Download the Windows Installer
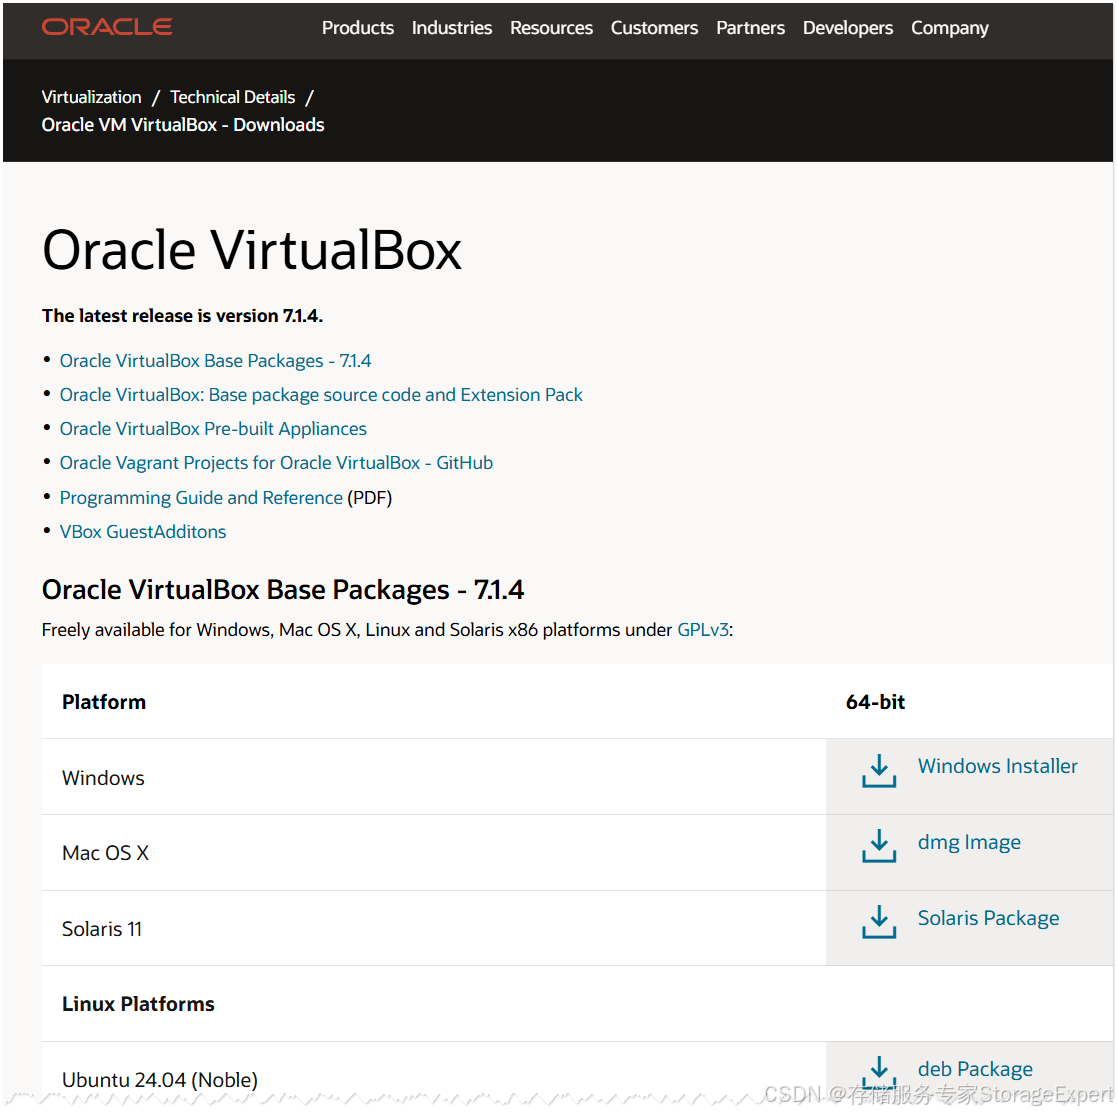 (x=997, y=766)
